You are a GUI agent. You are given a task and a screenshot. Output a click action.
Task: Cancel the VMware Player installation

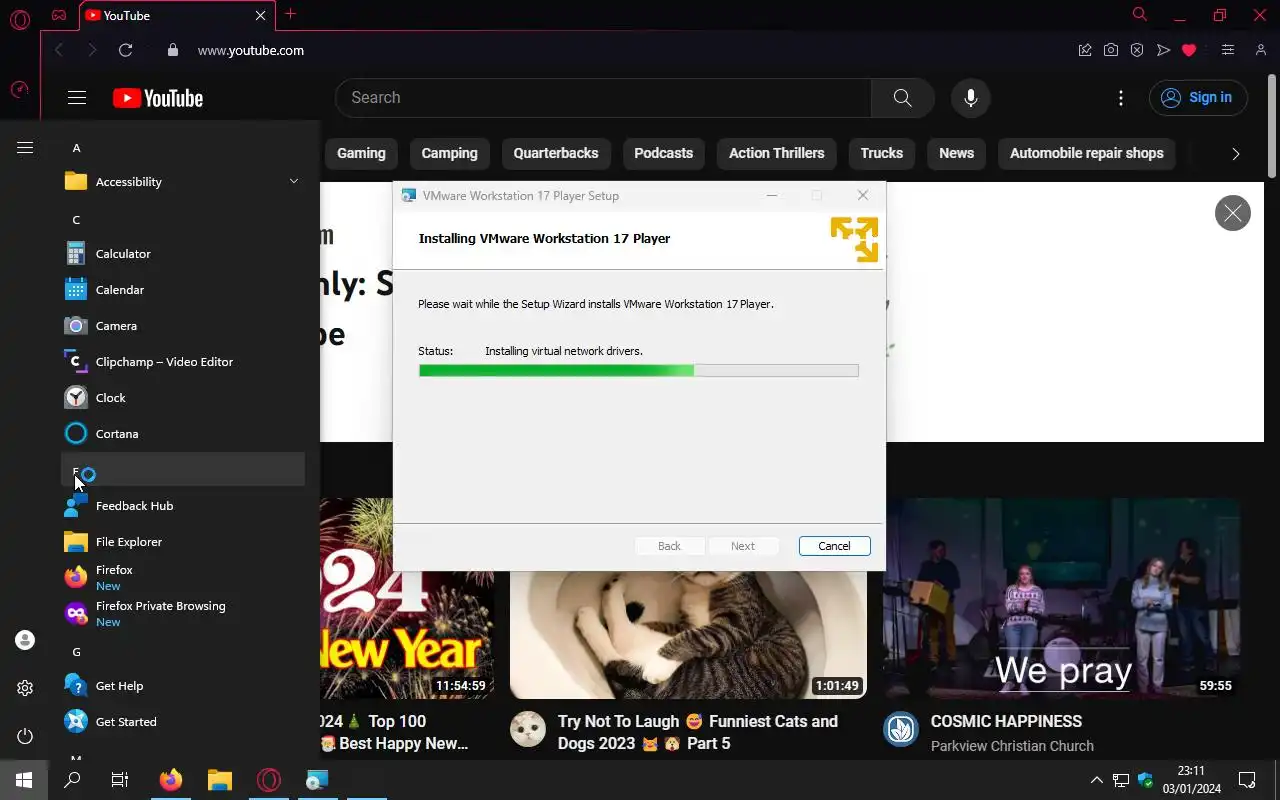[834, 546]
